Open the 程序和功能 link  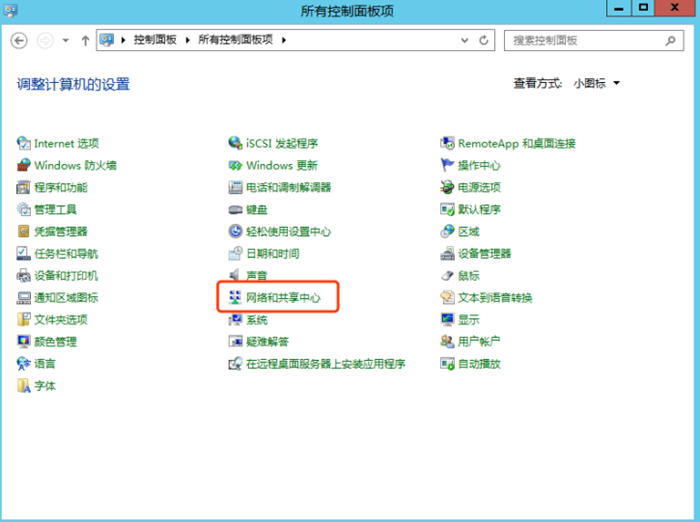(60, 188)
